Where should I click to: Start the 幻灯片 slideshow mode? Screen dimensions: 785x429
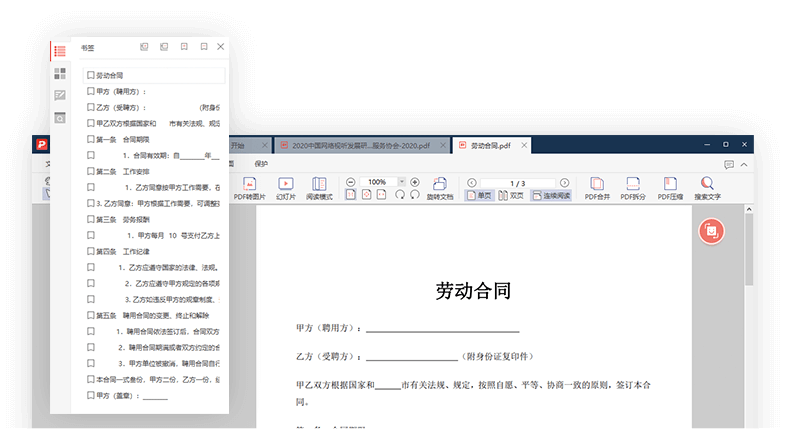click(x=285, y=188)
